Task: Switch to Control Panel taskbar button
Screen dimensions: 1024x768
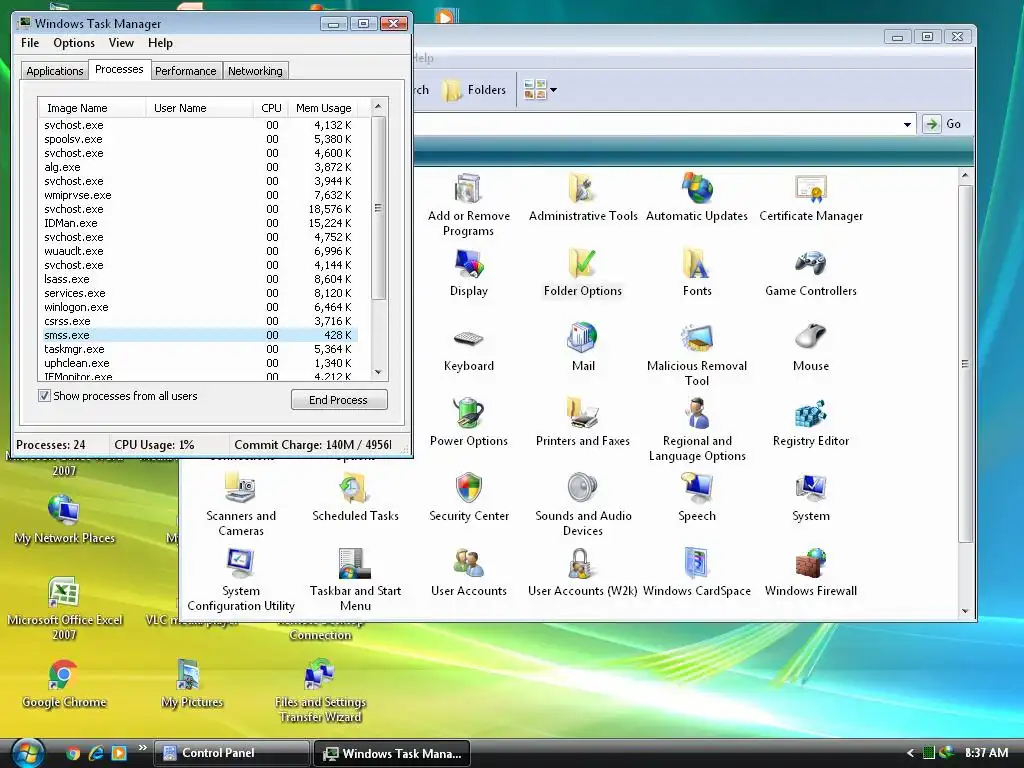Action: (x=231, y=753)
